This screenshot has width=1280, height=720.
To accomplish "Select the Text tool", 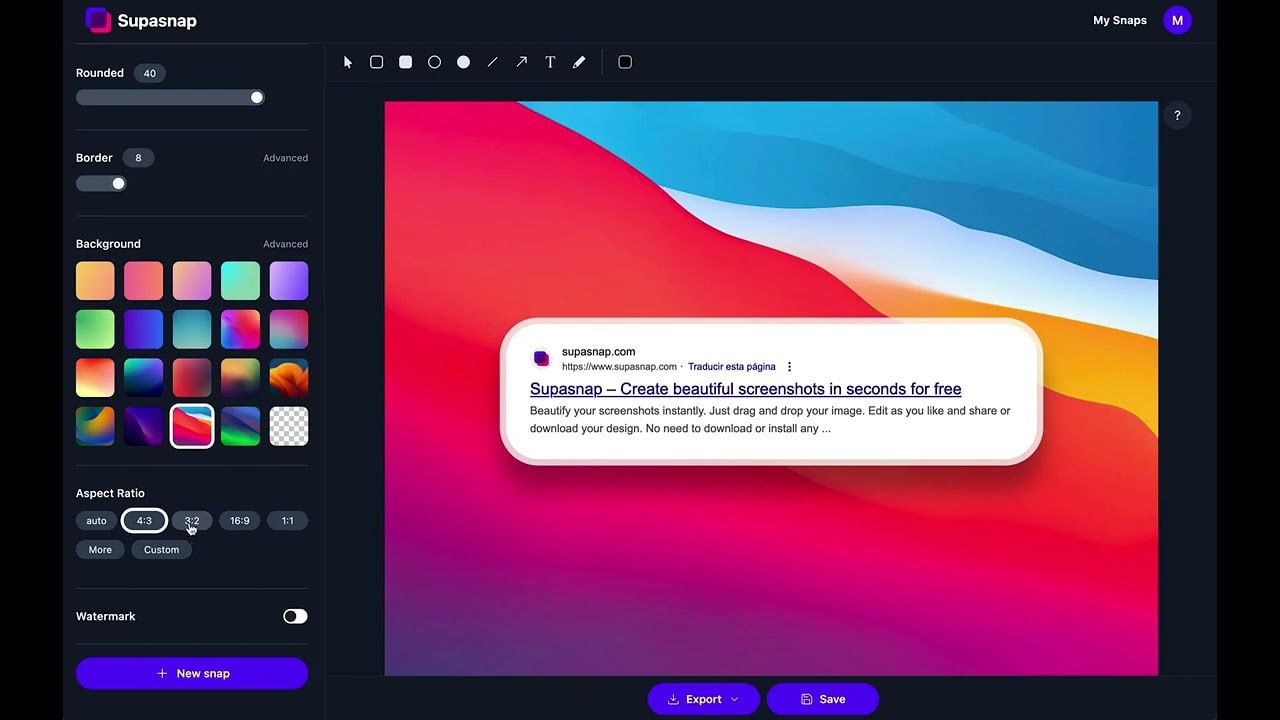I will 550,62.
